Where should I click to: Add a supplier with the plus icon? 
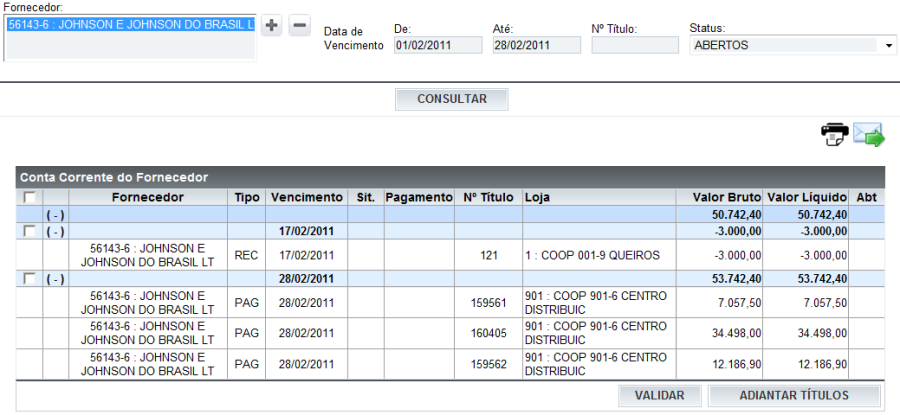point(271,25)
